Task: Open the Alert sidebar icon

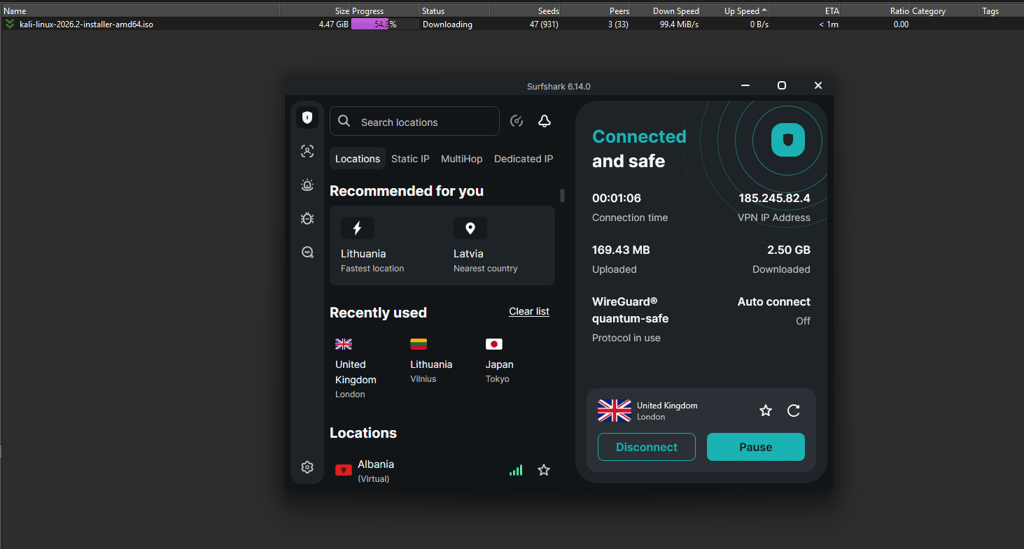Action: pos(307,185)
